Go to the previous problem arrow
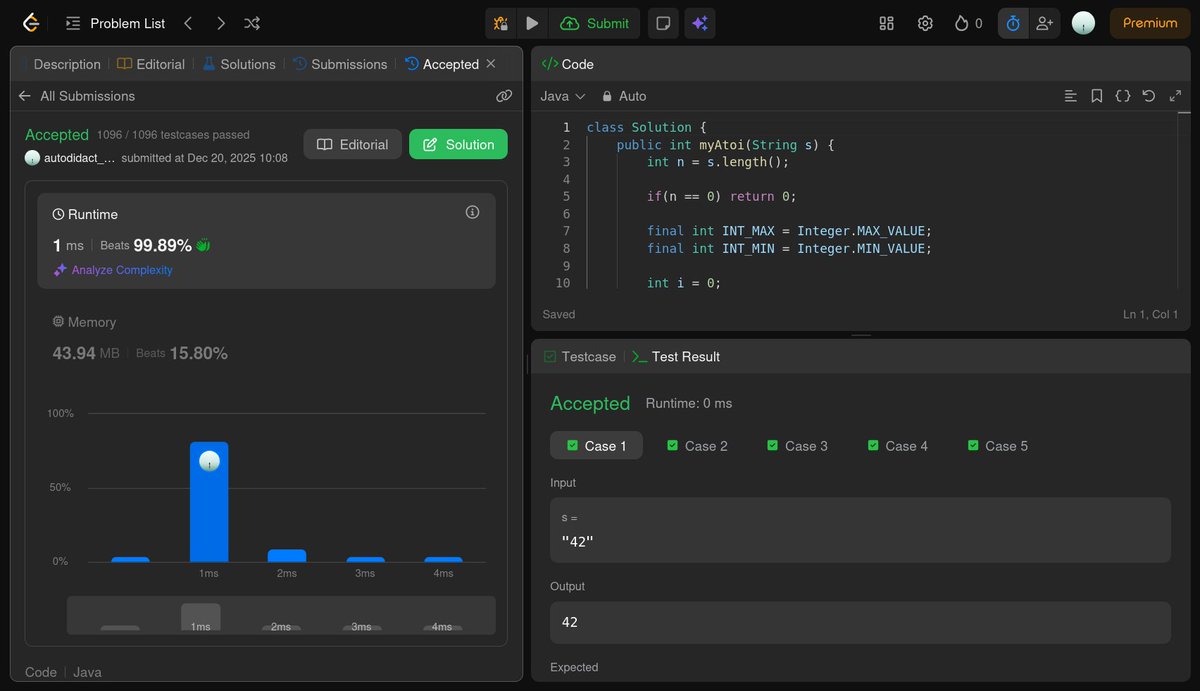This screenshot has height=691, width=1200. point(188,23)
